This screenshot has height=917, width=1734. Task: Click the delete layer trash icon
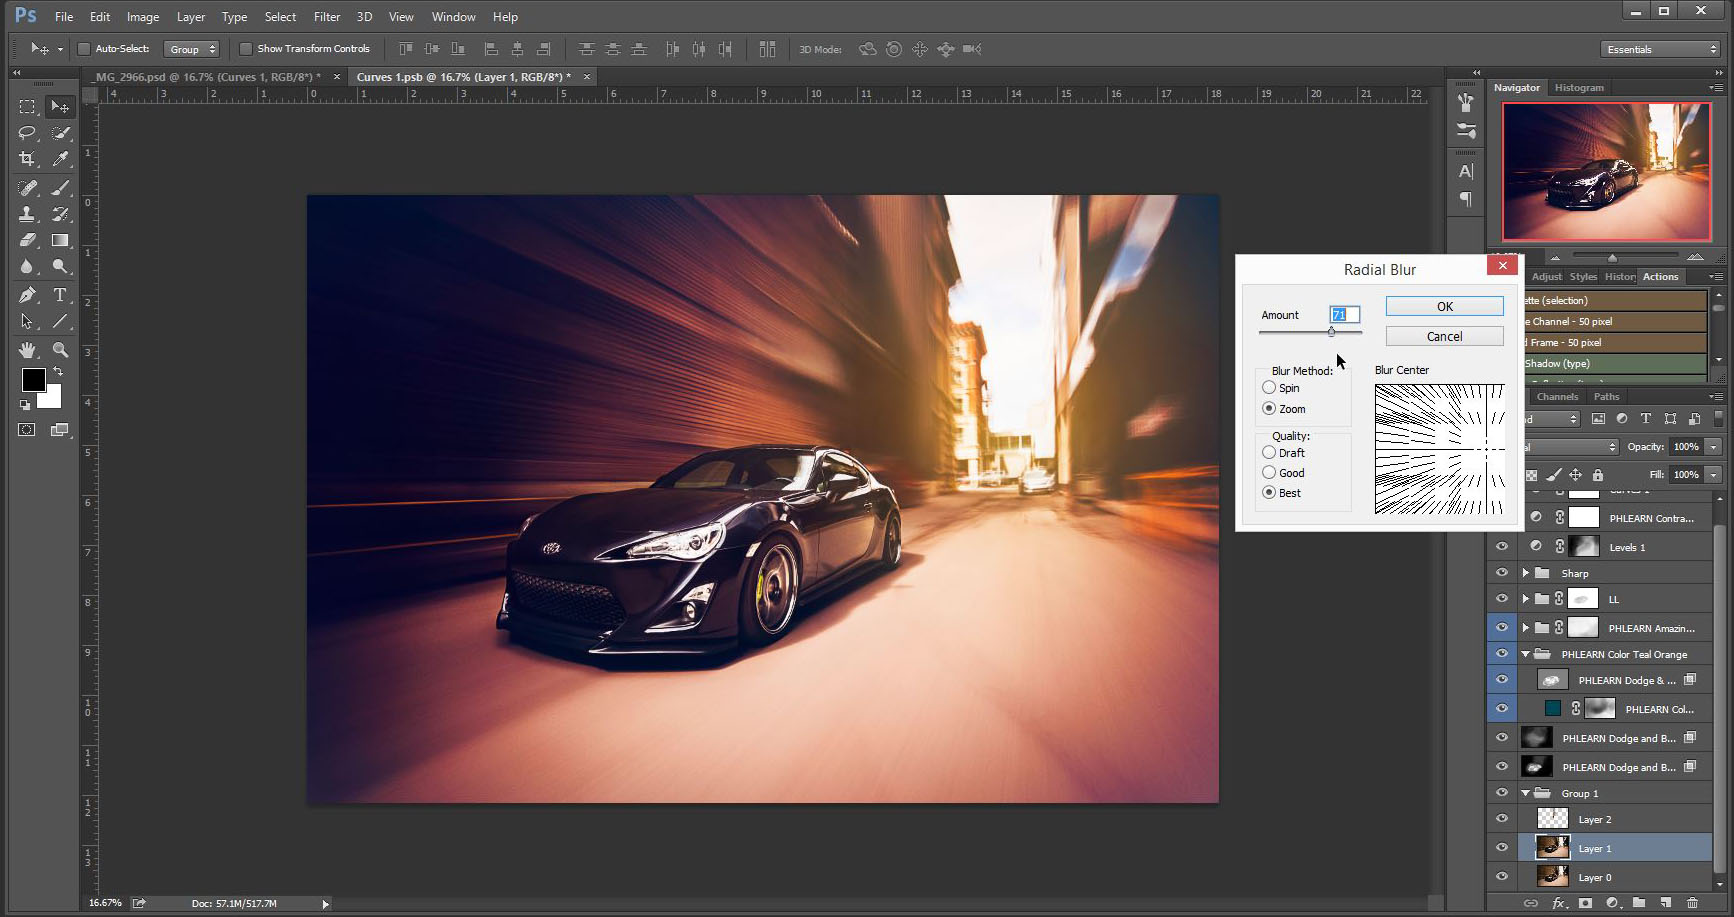(x=1692, y=903)
